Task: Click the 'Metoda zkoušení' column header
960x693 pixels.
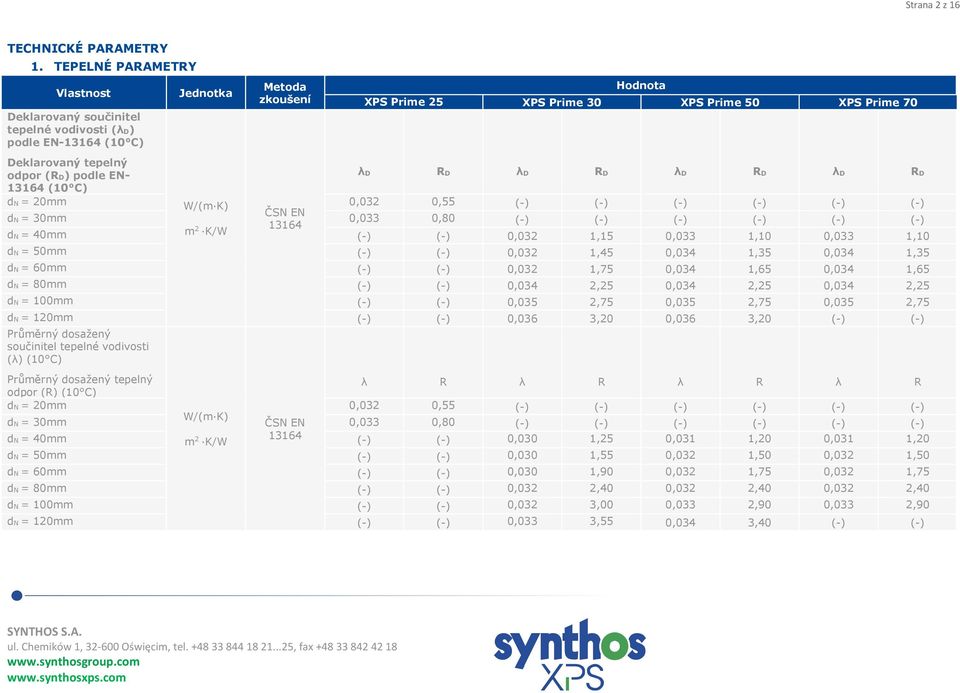Action: coord(285,93)
